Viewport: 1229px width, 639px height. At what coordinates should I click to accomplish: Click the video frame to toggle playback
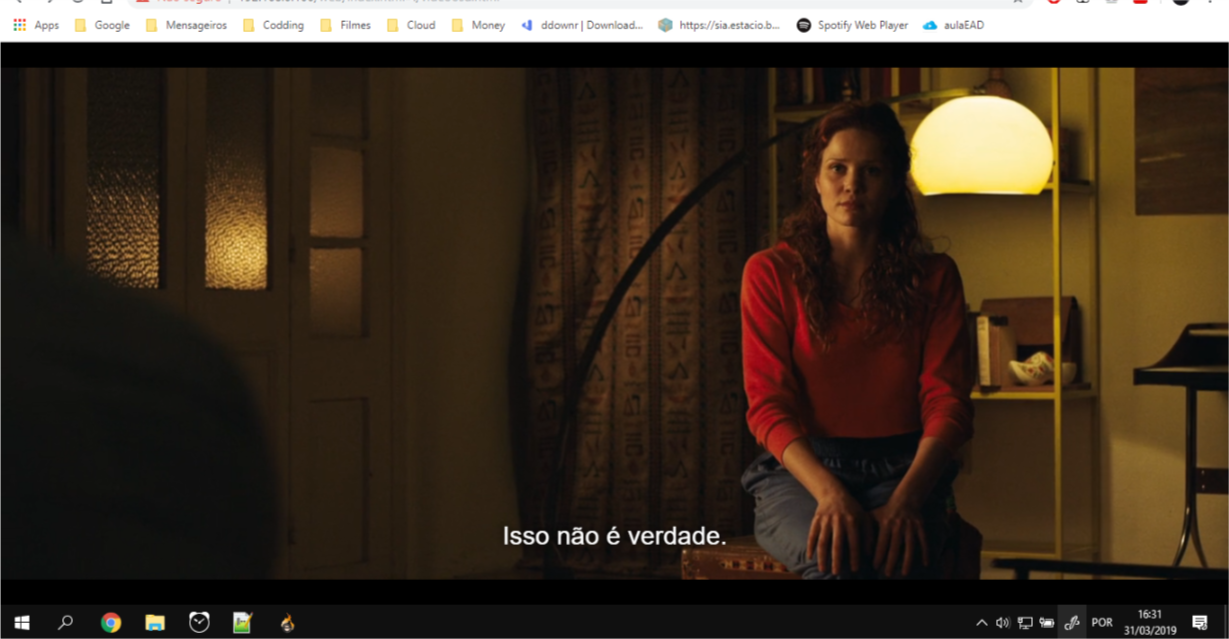coord(614,323)
